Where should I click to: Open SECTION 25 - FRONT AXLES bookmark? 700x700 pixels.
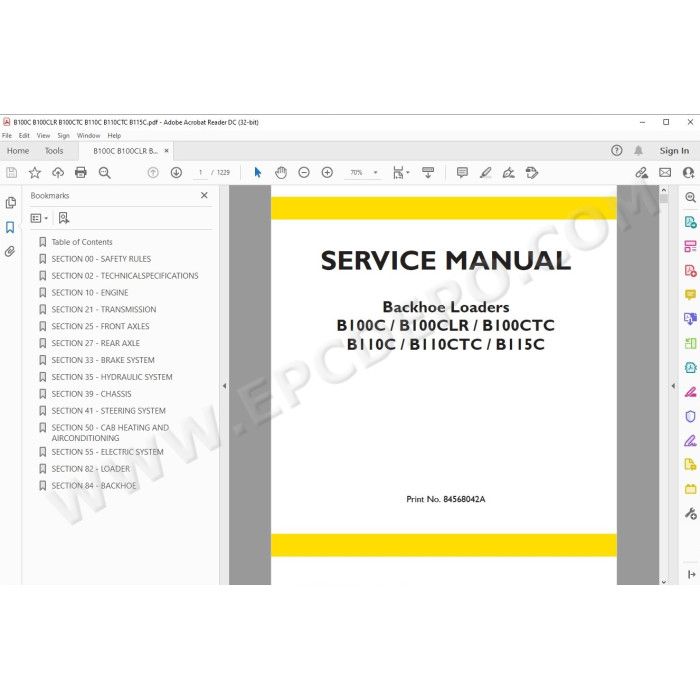pyautogui.click(x=100, y=326)
